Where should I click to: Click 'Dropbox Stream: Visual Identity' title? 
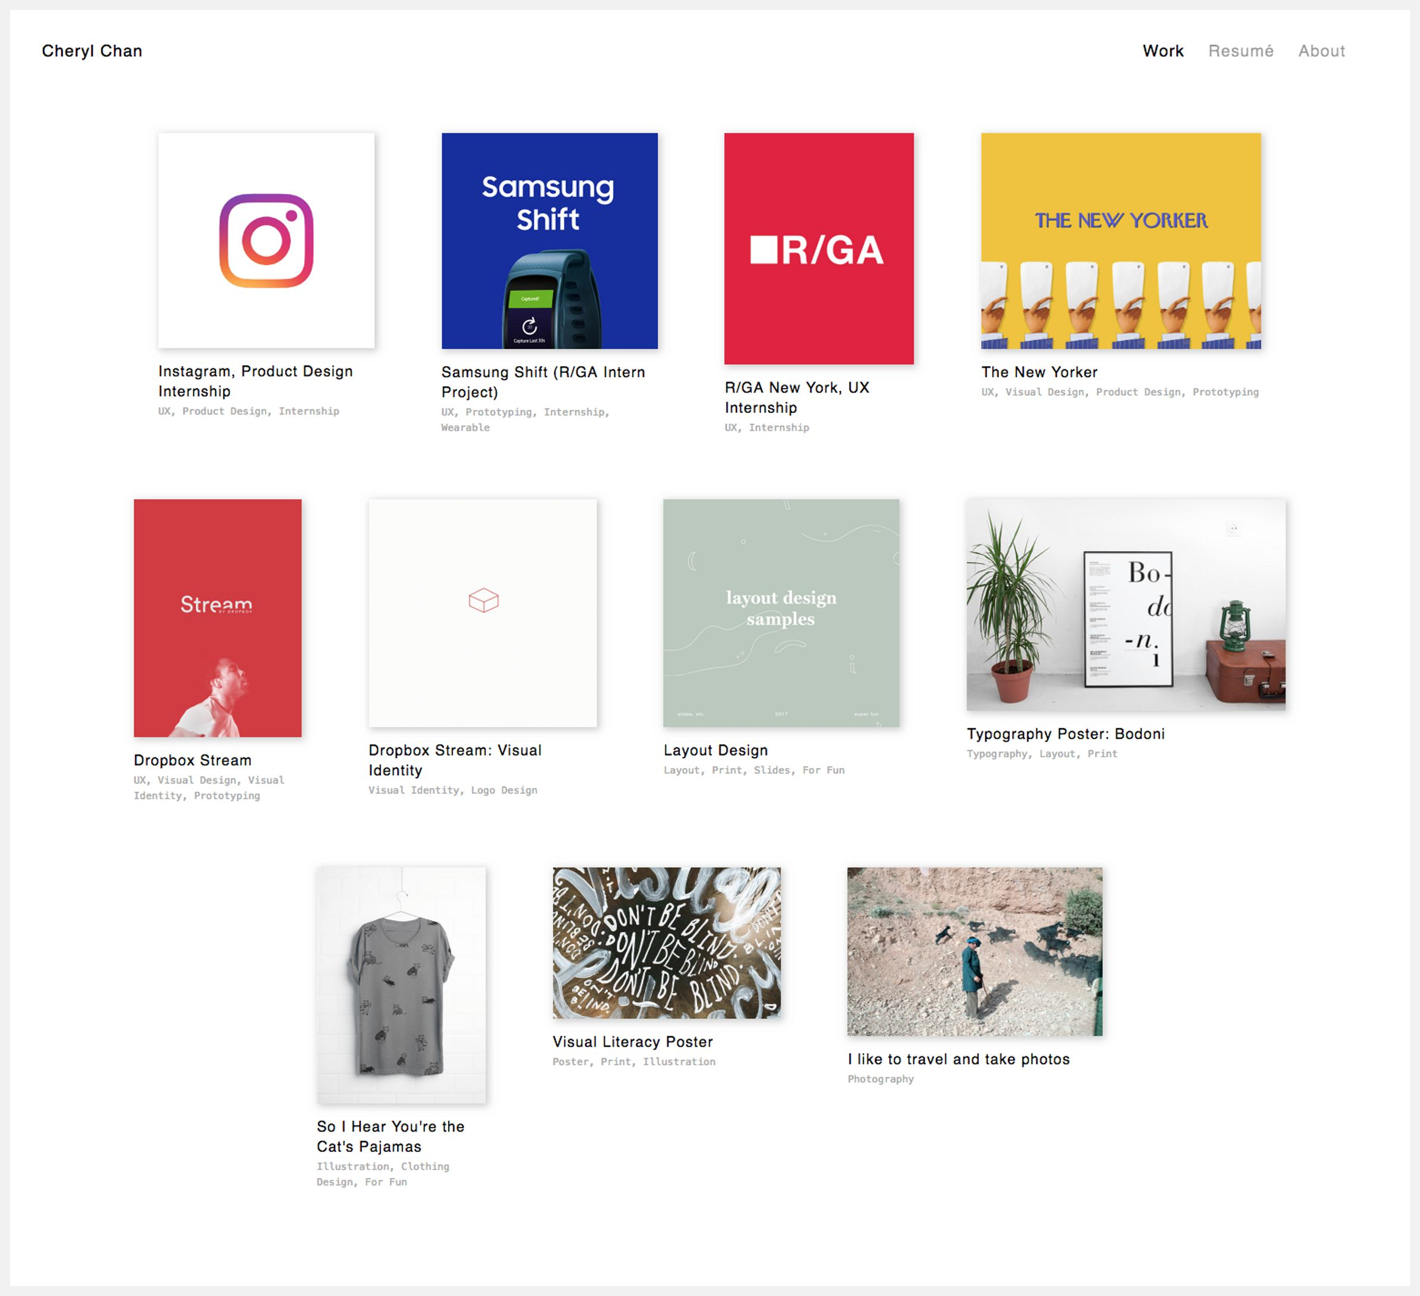455,760
